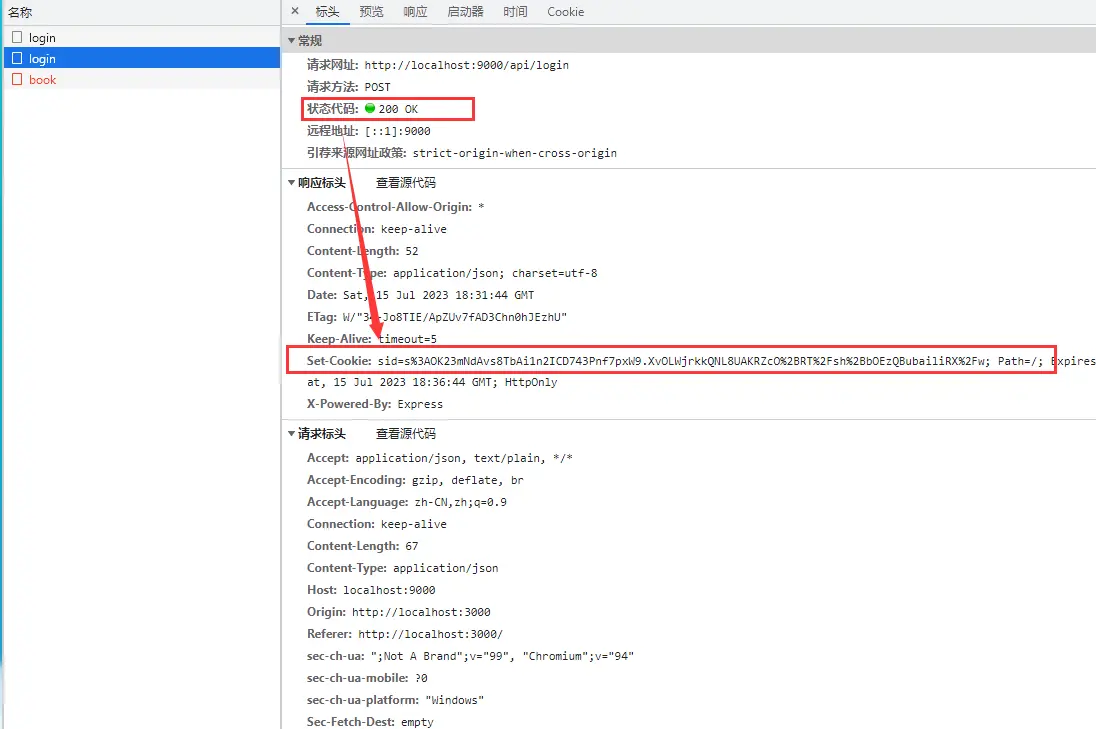
Task: Click the HttpOnly cookie expiry line
Action: click(432, 382)
